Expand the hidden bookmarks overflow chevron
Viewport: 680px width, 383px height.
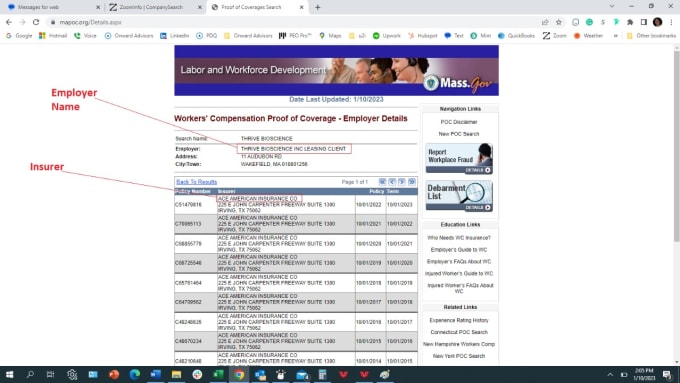tap(615, 36)
